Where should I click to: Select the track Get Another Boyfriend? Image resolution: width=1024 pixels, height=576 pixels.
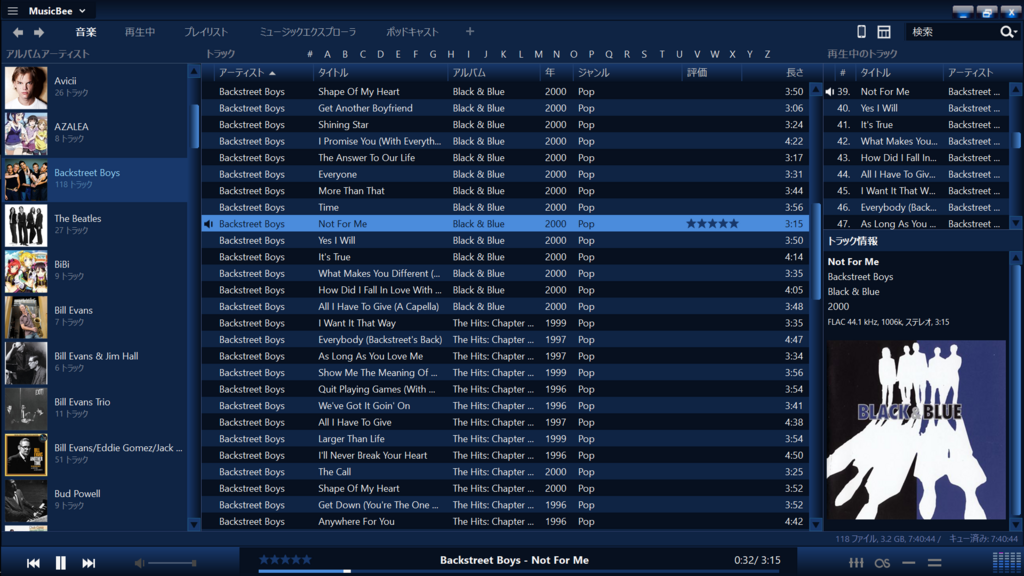[505, 108]
